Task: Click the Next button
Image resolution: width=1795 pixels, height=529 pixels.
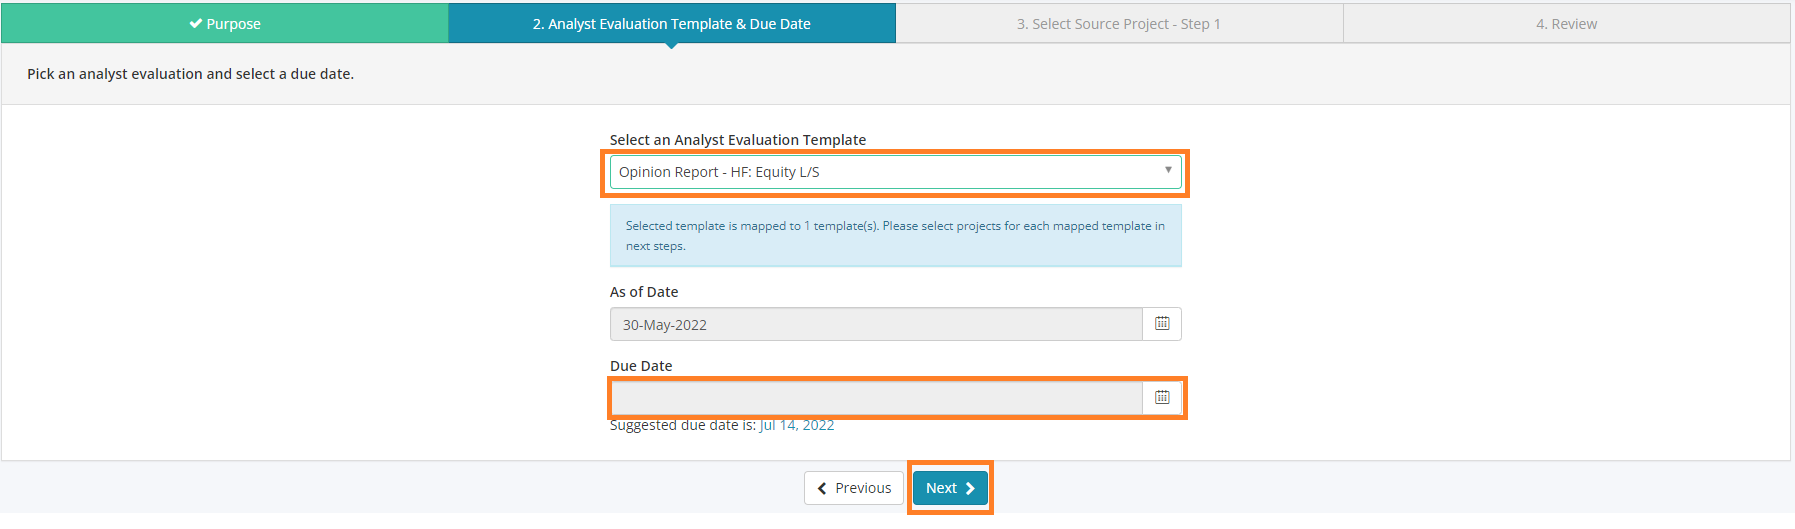Action: [950, 488]
